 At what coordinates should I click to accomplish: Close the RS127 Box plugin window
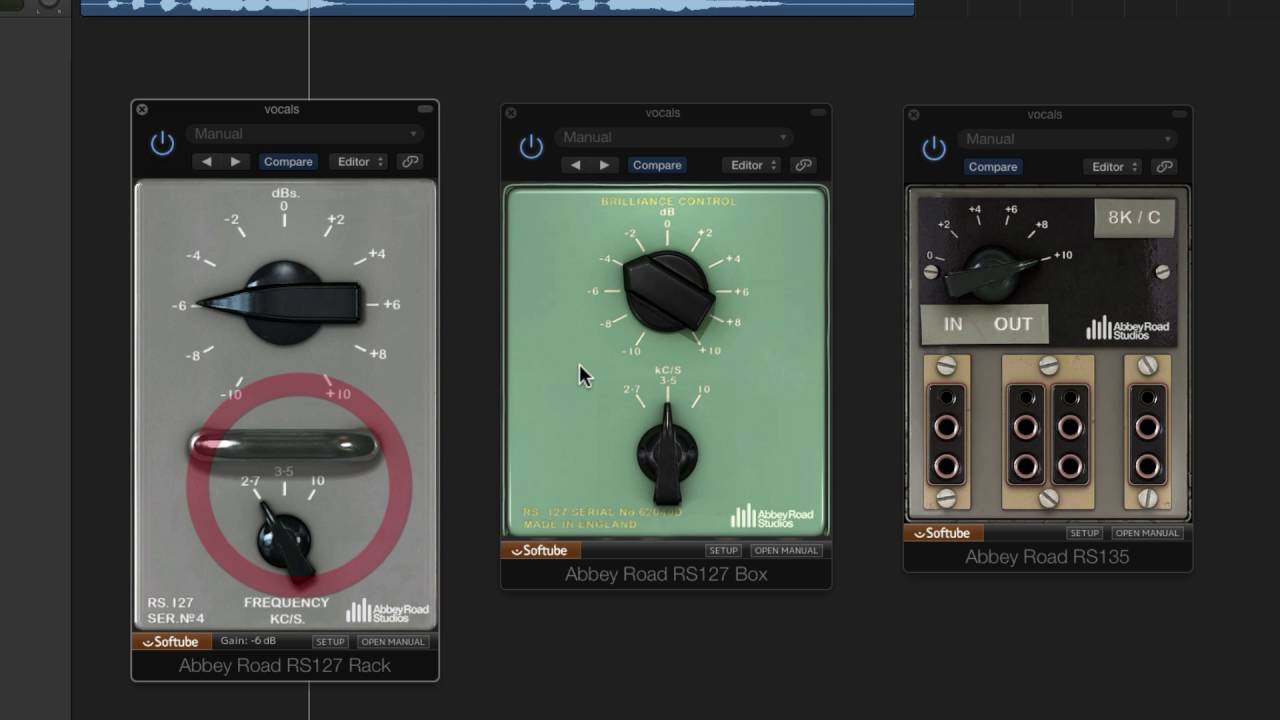tap(511, 113)
